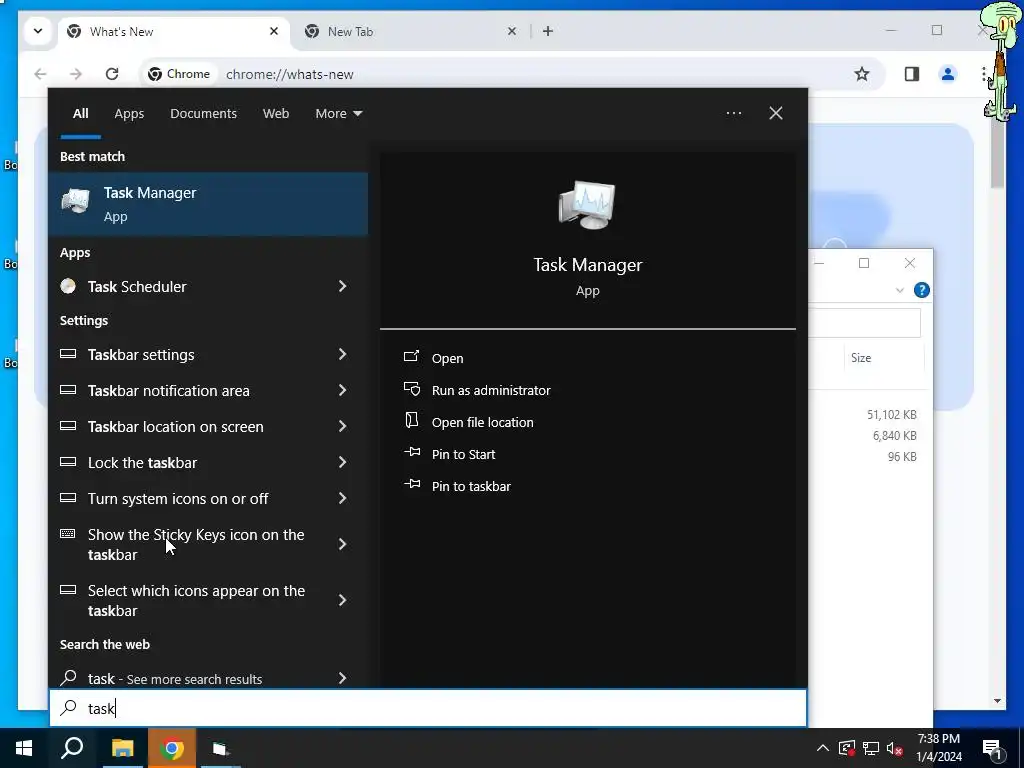Open Select which icons appear on the taskbar
Viewport: 1024px width, 768px height.
(208, 600)
